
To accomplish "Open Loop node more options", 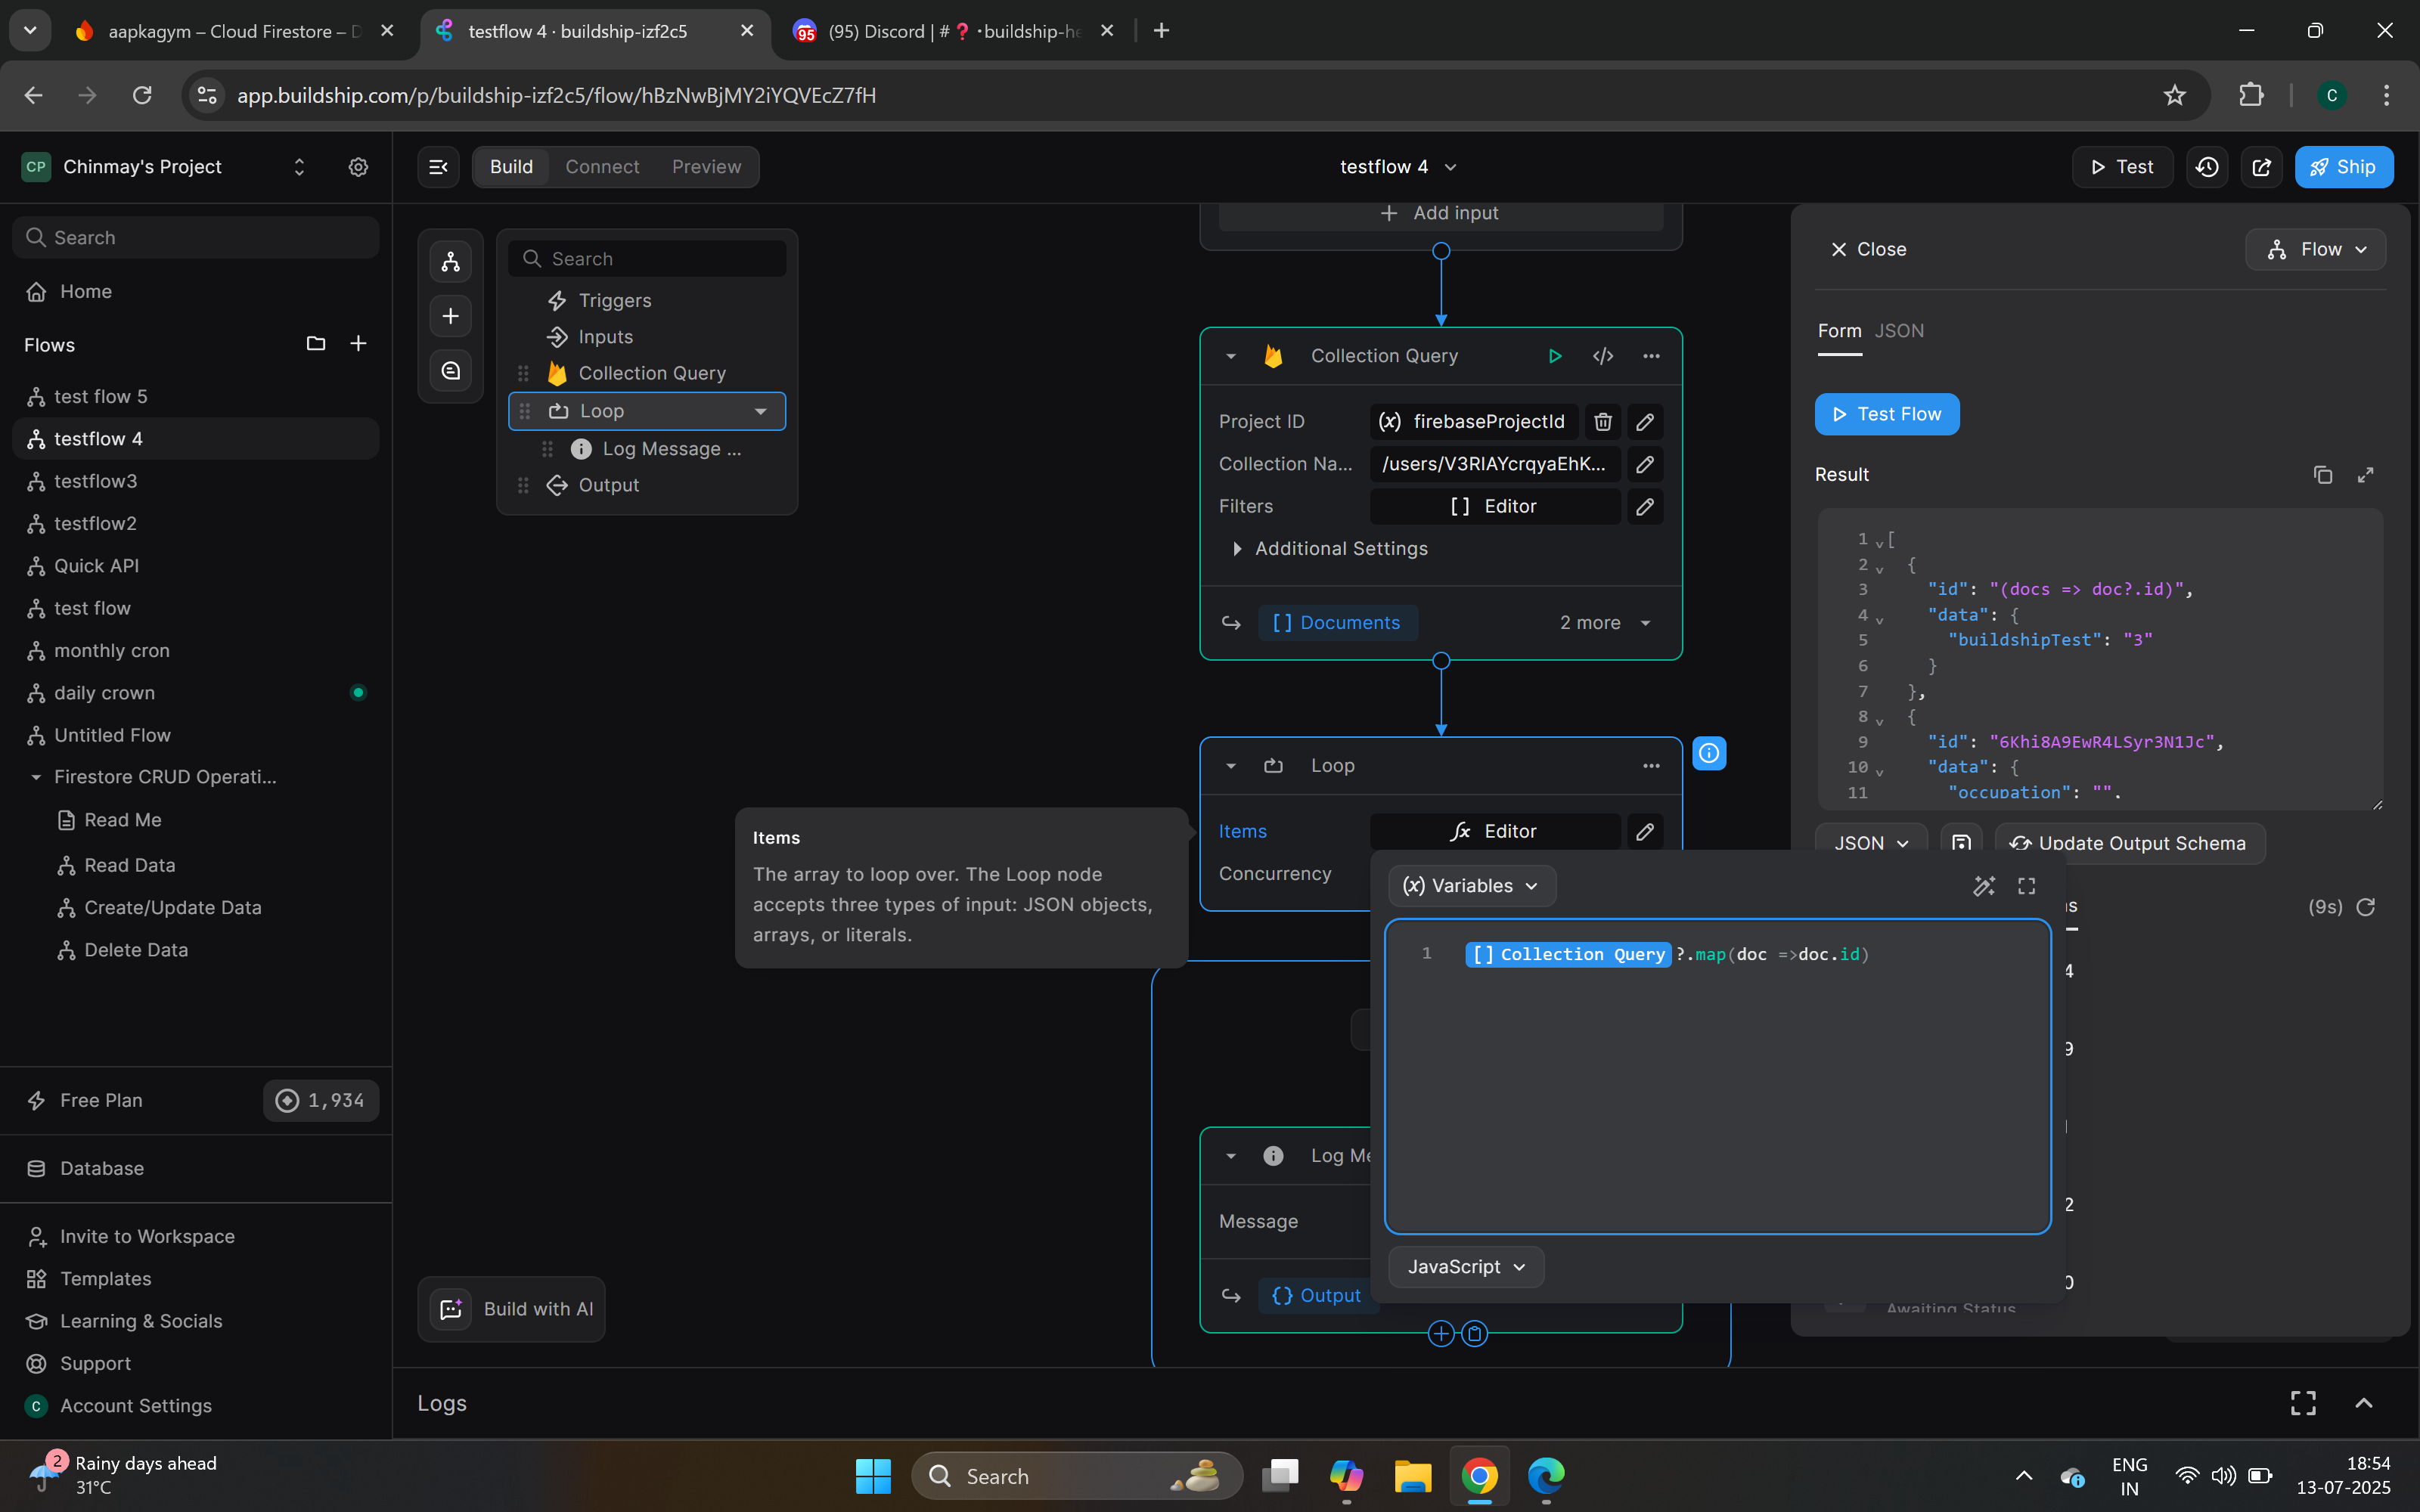I will click(x=1651, y=766).
